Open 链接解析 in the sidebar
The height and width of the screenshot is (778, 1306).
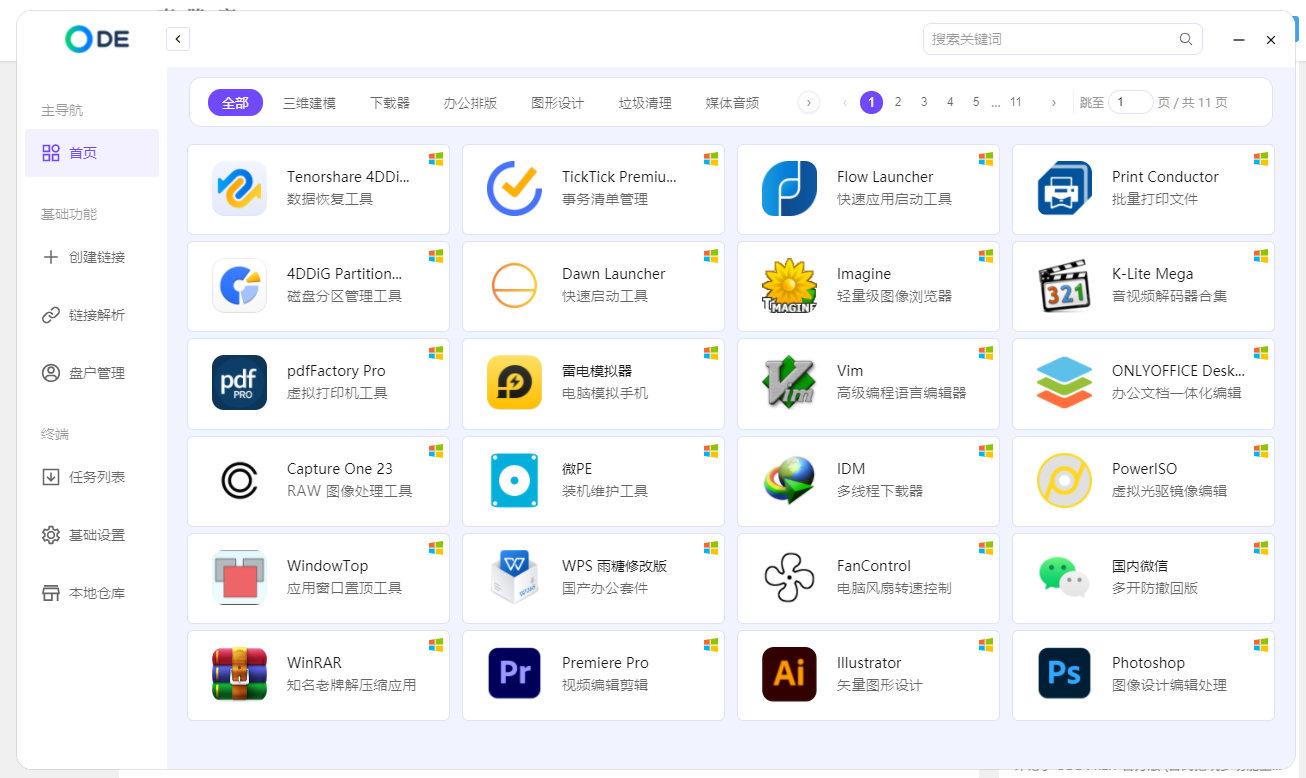92,315
